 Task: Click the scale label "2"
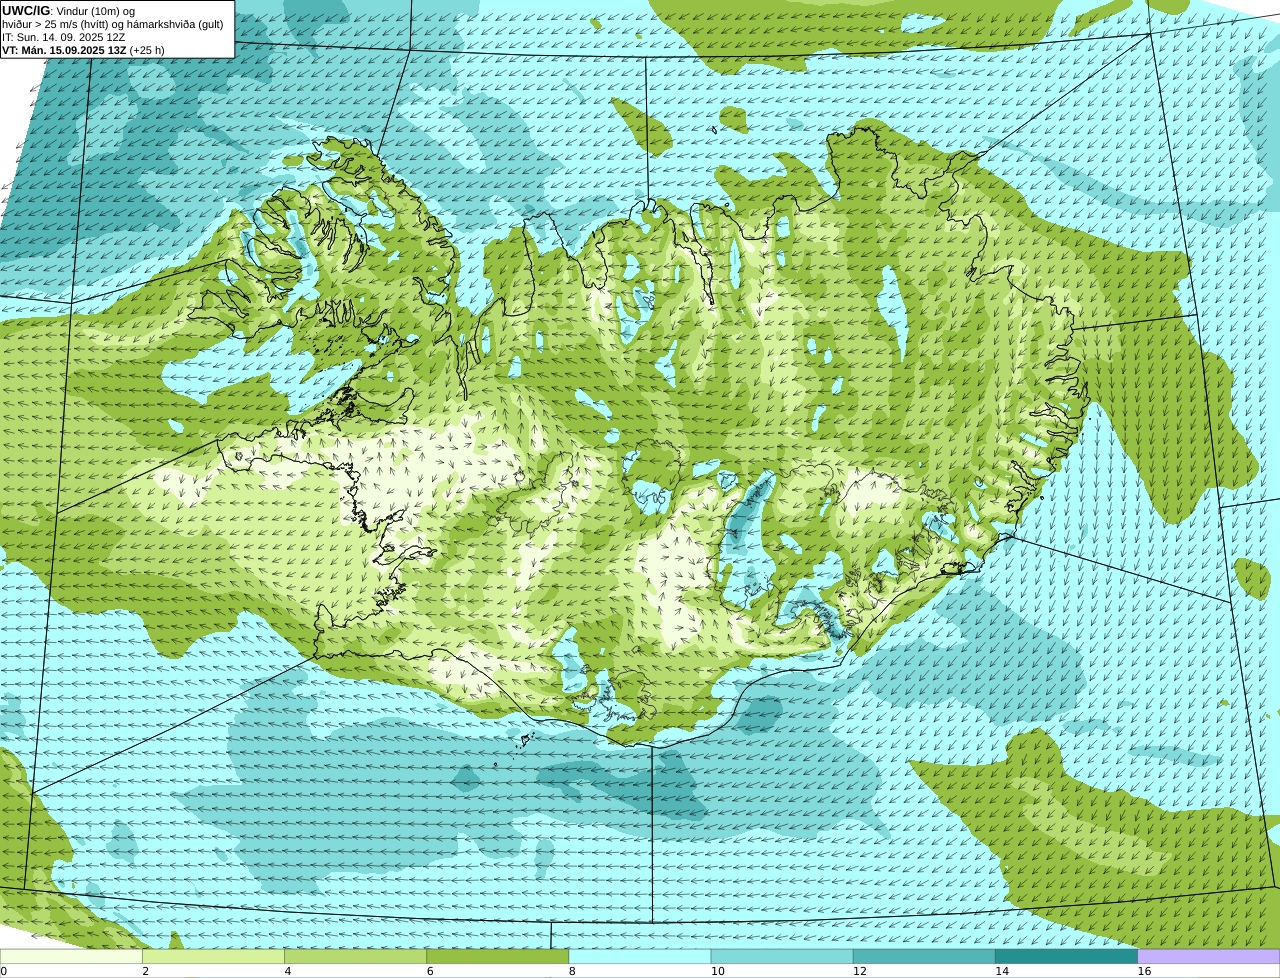tap(145, 971)
